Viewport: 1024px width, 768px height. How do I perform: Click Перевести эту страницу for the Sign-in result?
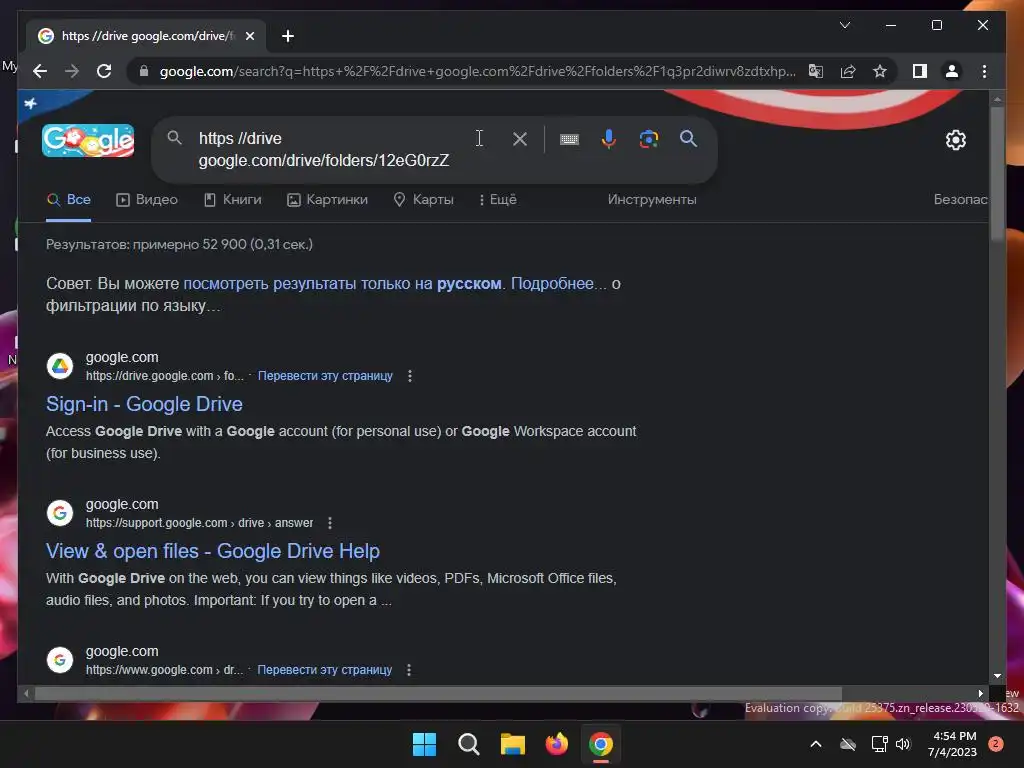tap(325, 376)
